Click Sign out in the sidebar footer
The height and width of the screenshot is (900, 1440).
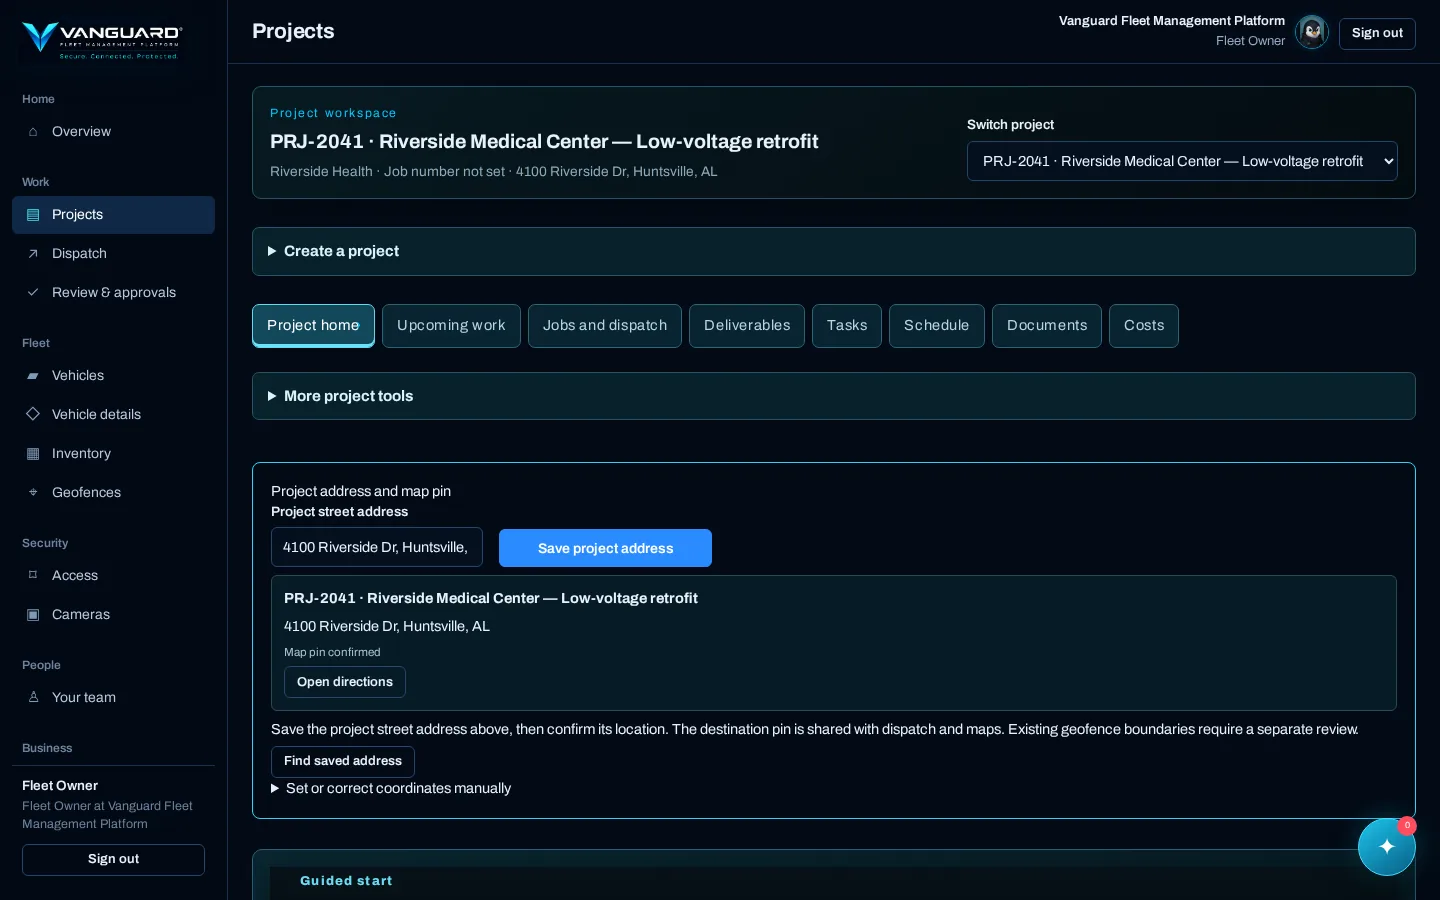click(x=113, y=859)
